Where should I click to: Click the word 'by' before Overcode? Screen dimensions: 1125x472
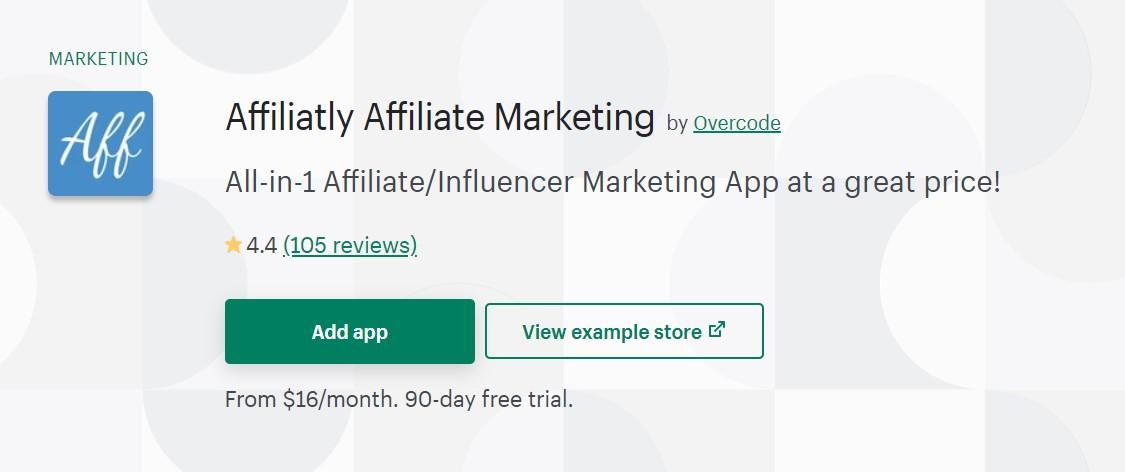point(677,124)
